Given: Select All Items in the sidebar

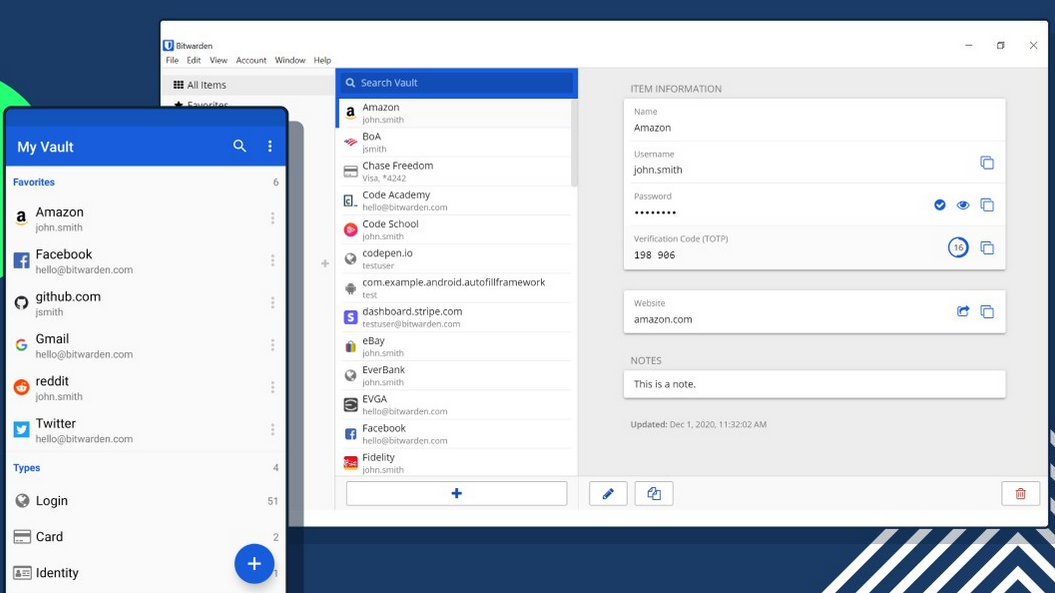Looking at the screenshot, I should [247, 85].
